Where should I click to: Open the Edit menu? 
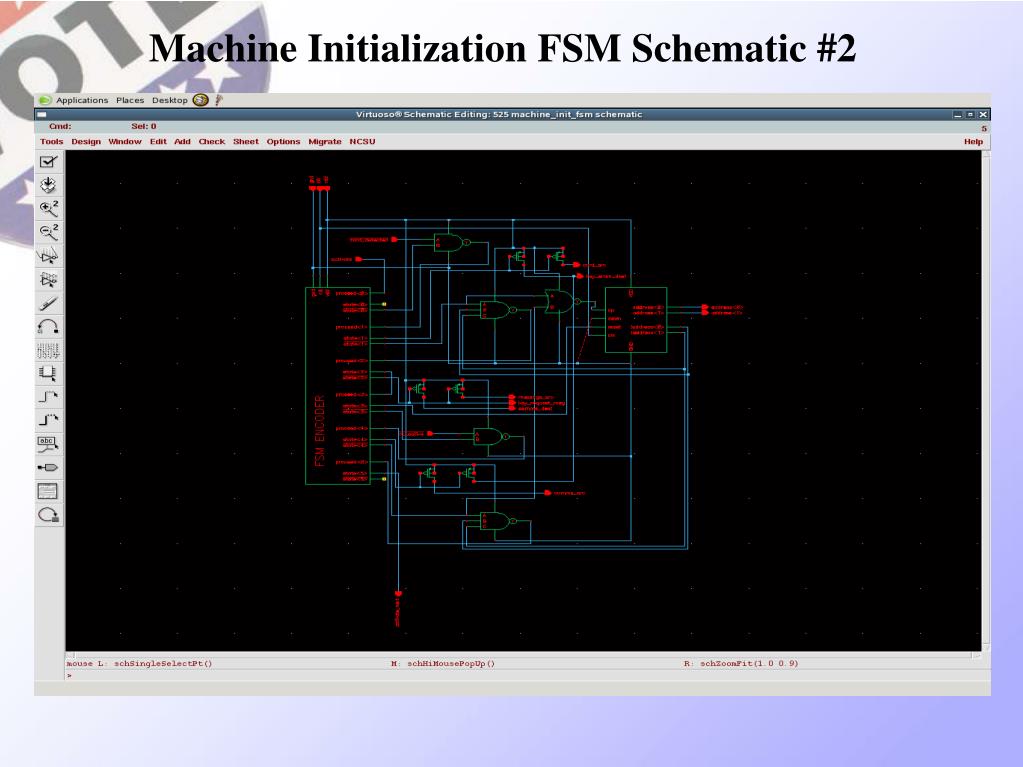158,142
